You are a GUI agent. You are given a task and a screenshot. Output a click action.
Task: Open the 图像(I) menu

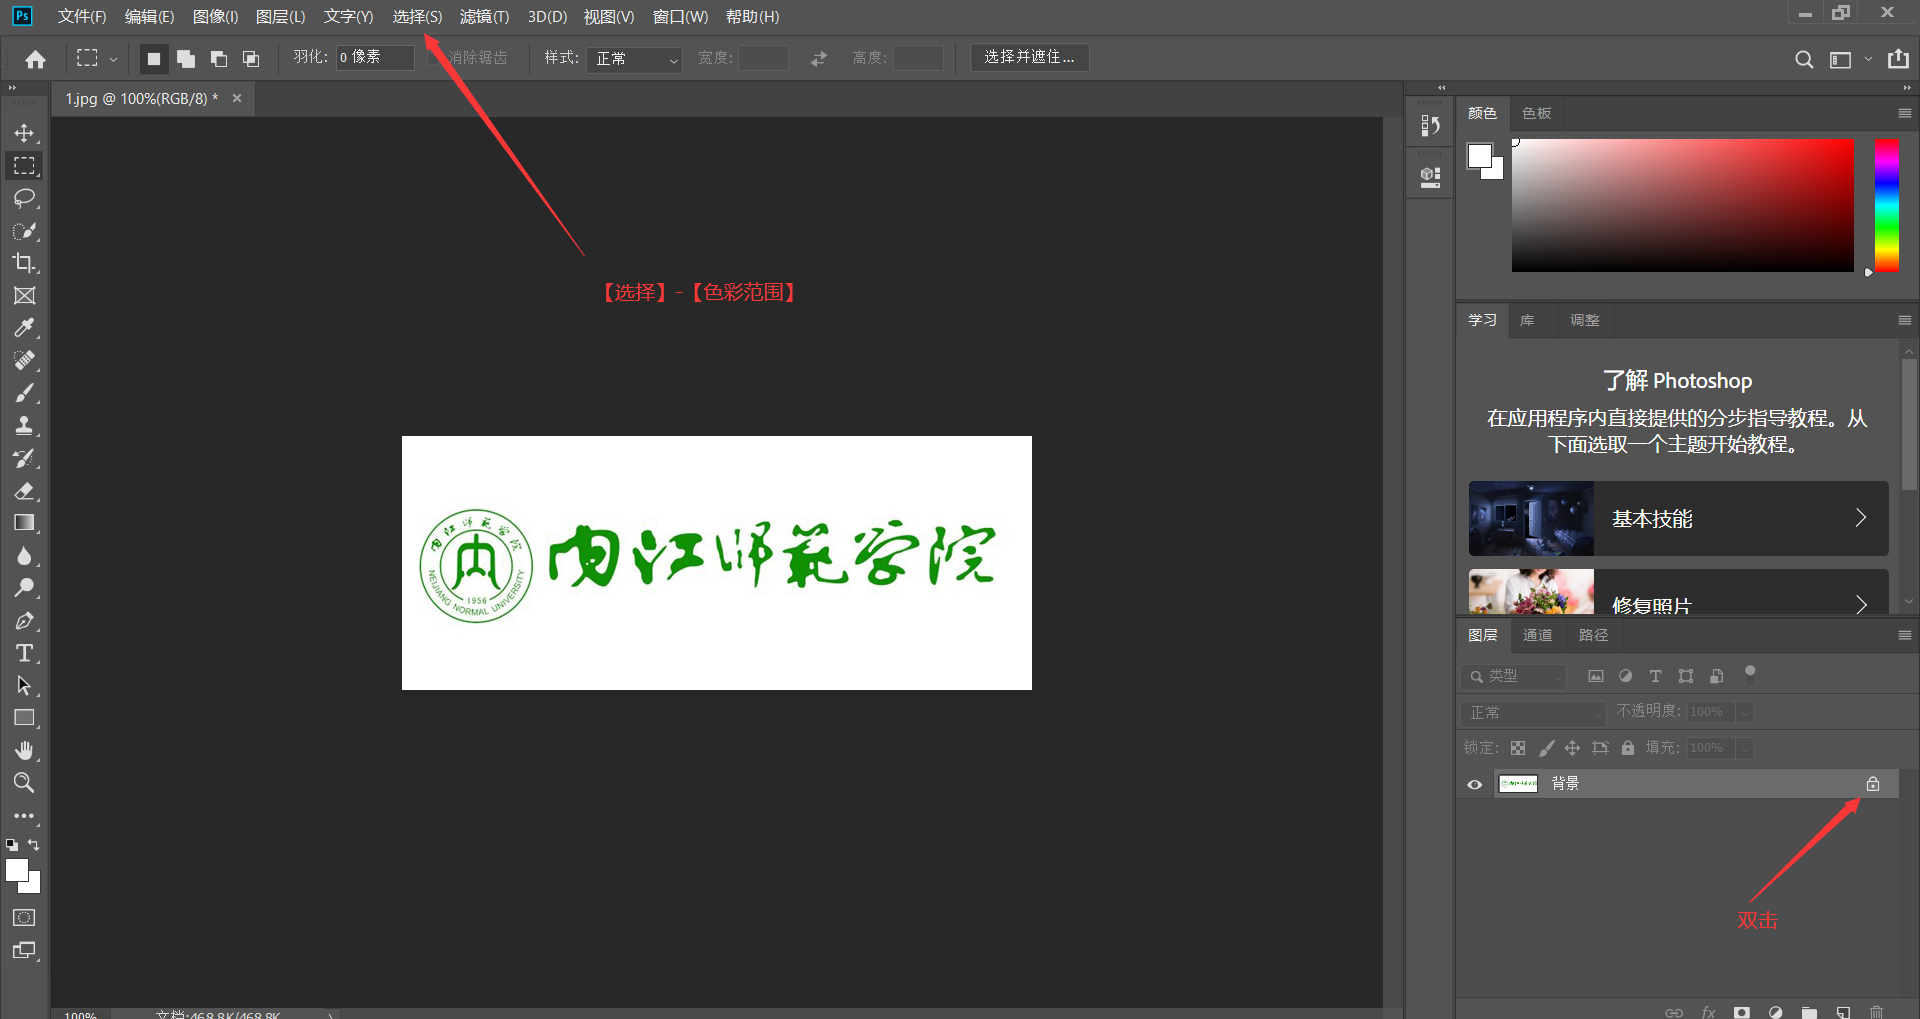(x=215, y=17)
